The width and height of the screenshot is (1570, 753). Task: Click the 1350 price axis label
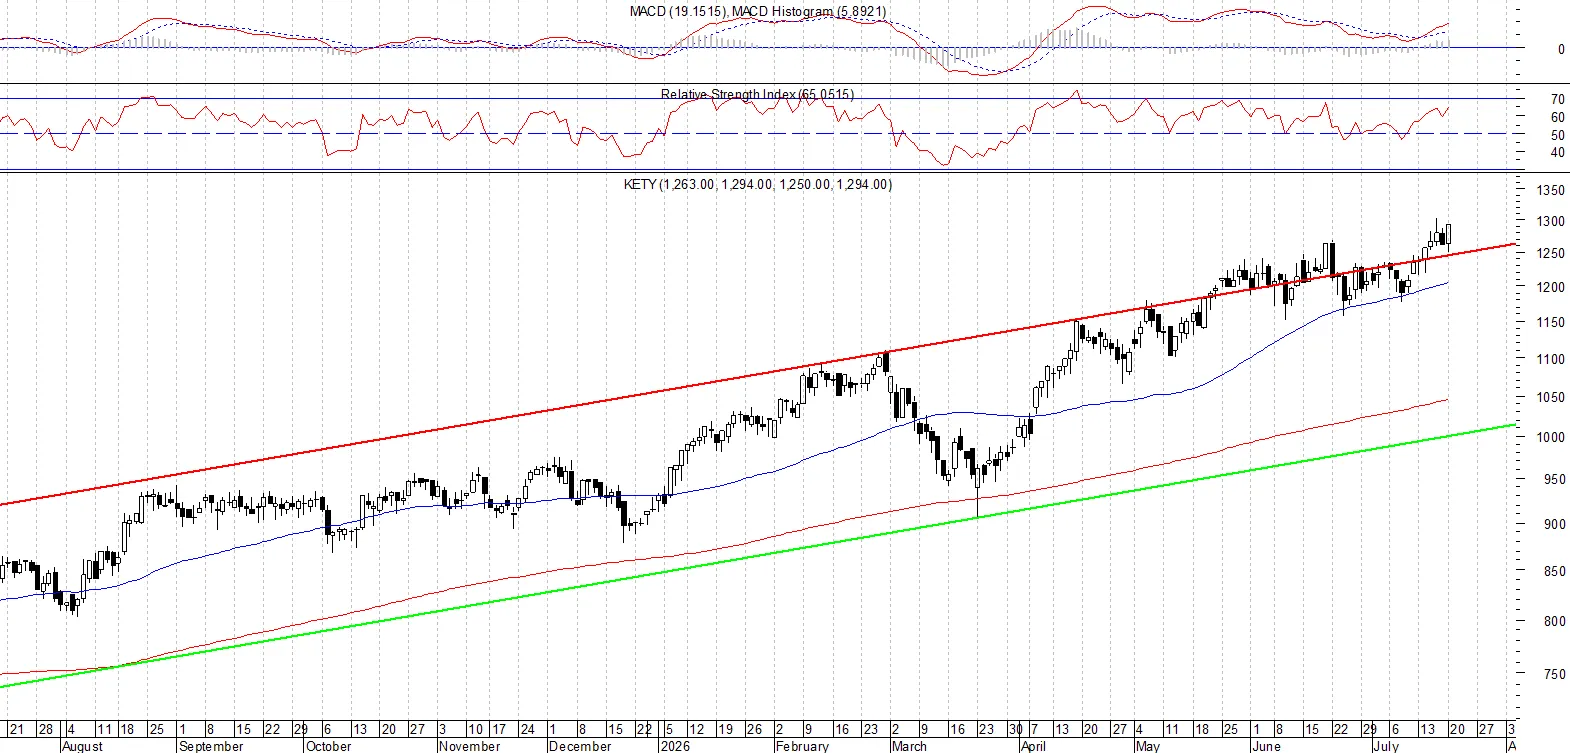pyautogui.click(x=1552, y=190)
